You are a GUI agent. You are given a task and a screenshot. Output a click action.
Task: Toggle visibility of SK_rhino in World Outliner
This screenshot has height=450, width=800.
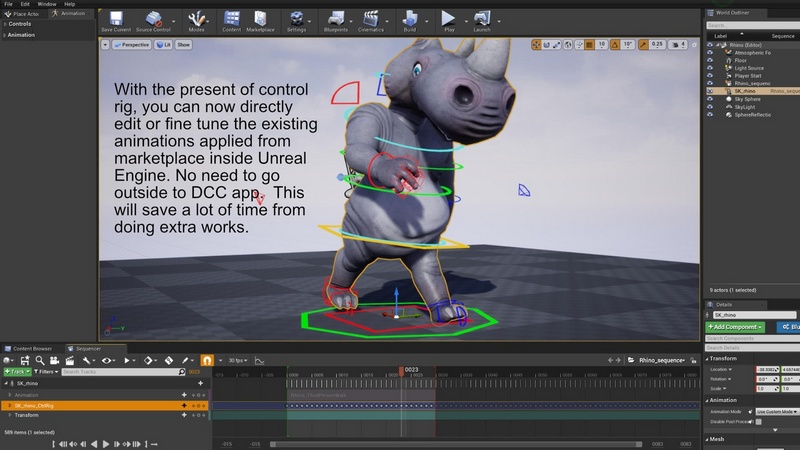pyautogui.click(x=711, y=90)
